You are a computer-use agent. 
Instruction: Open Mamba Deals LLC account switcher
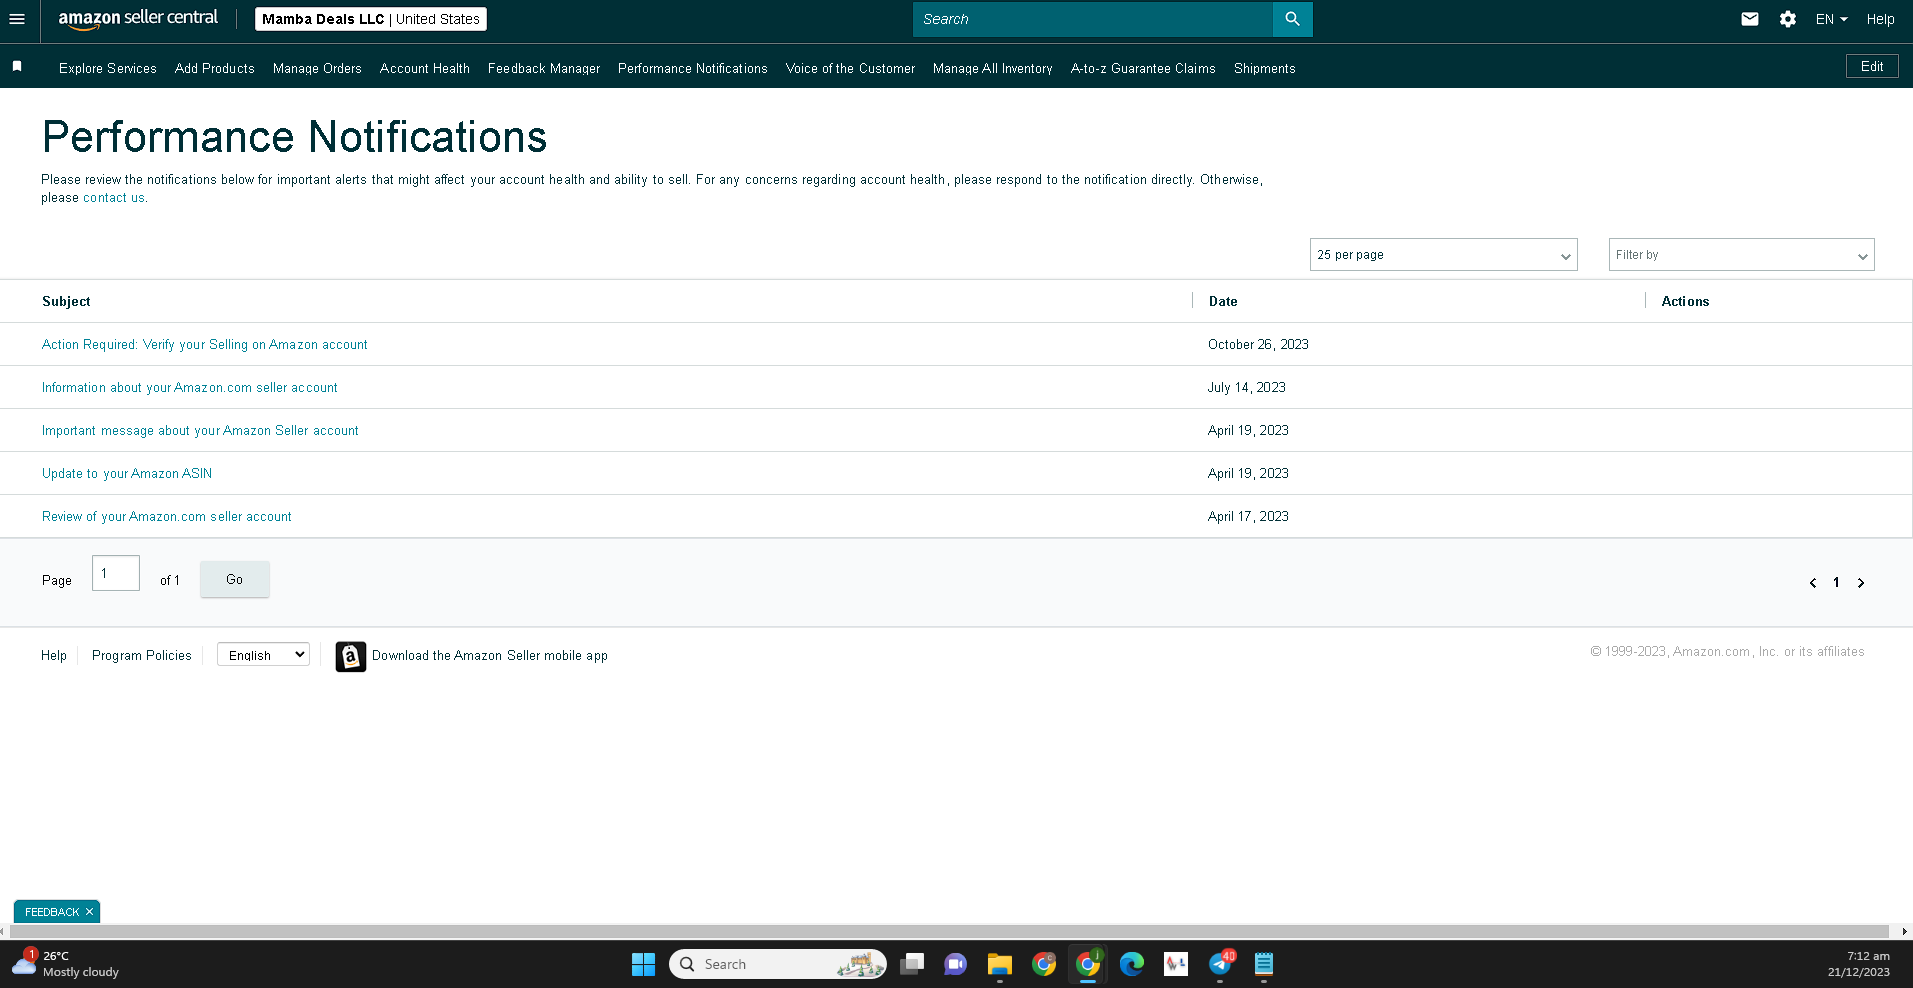pos(370,19)
